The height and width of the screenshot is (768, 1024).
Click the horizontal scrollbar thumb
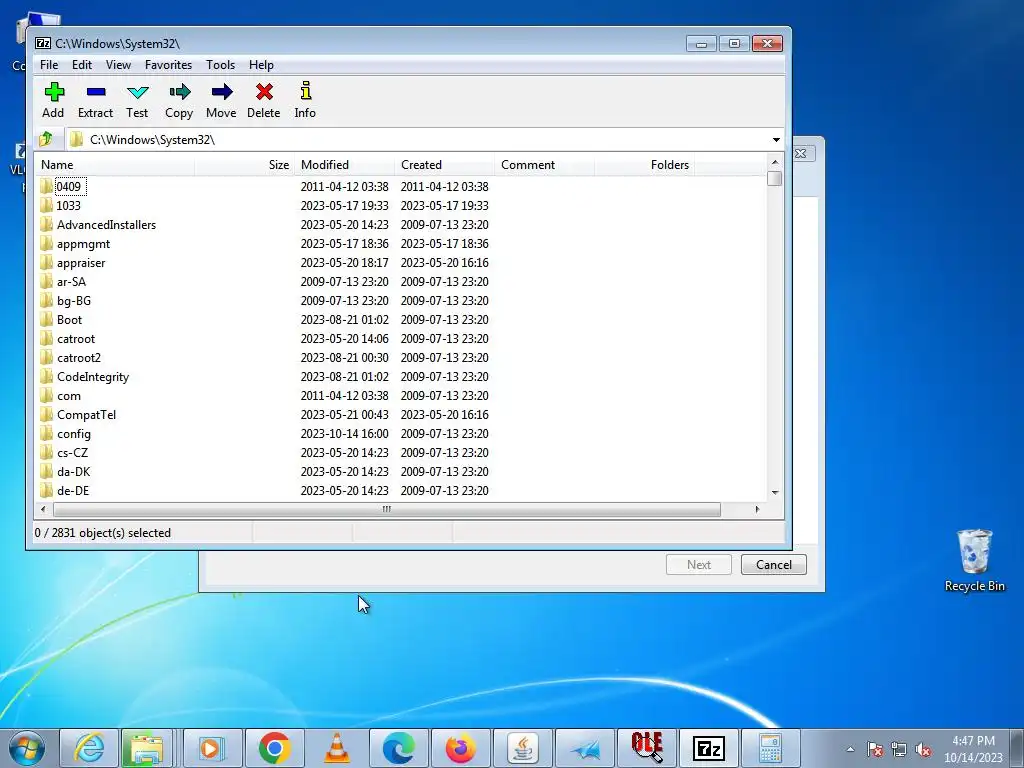387,509
